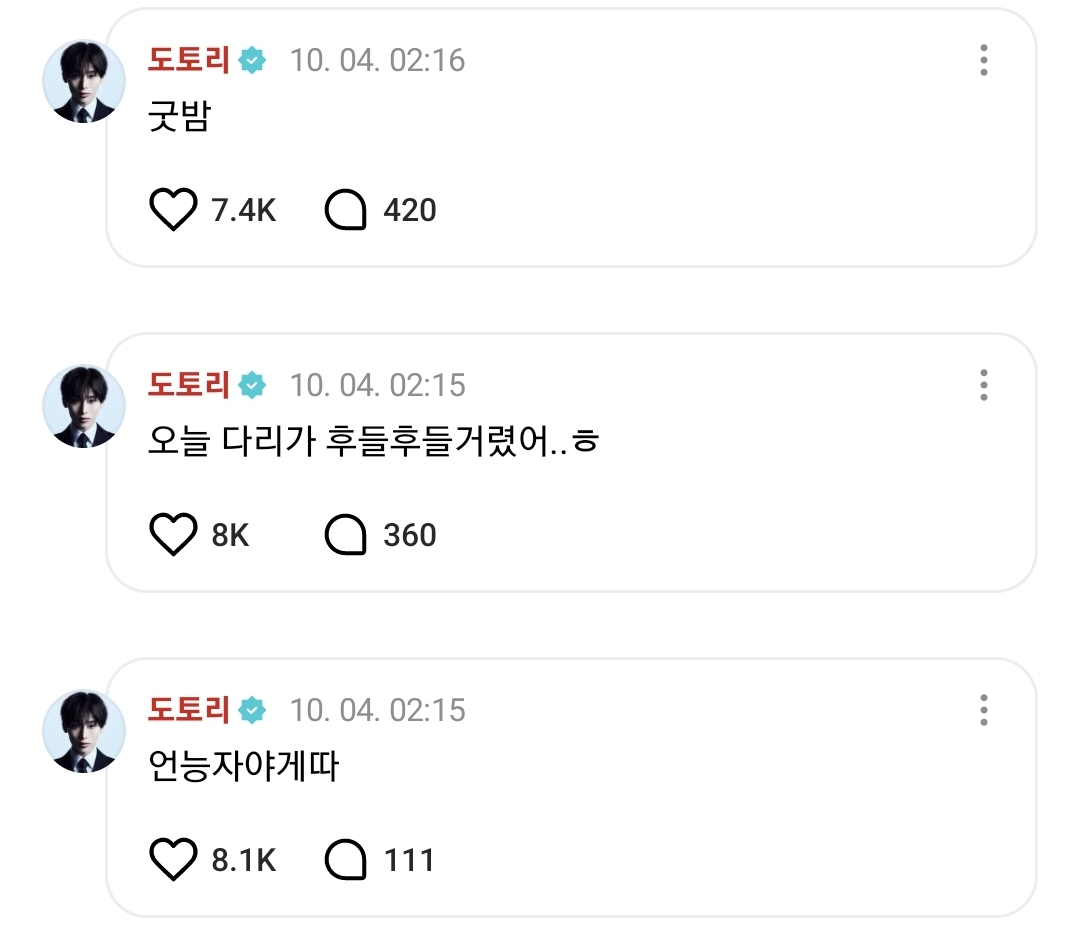Open comments on the 굿밤 post
The image size is (1080, 928).
(x=347, y=210)
